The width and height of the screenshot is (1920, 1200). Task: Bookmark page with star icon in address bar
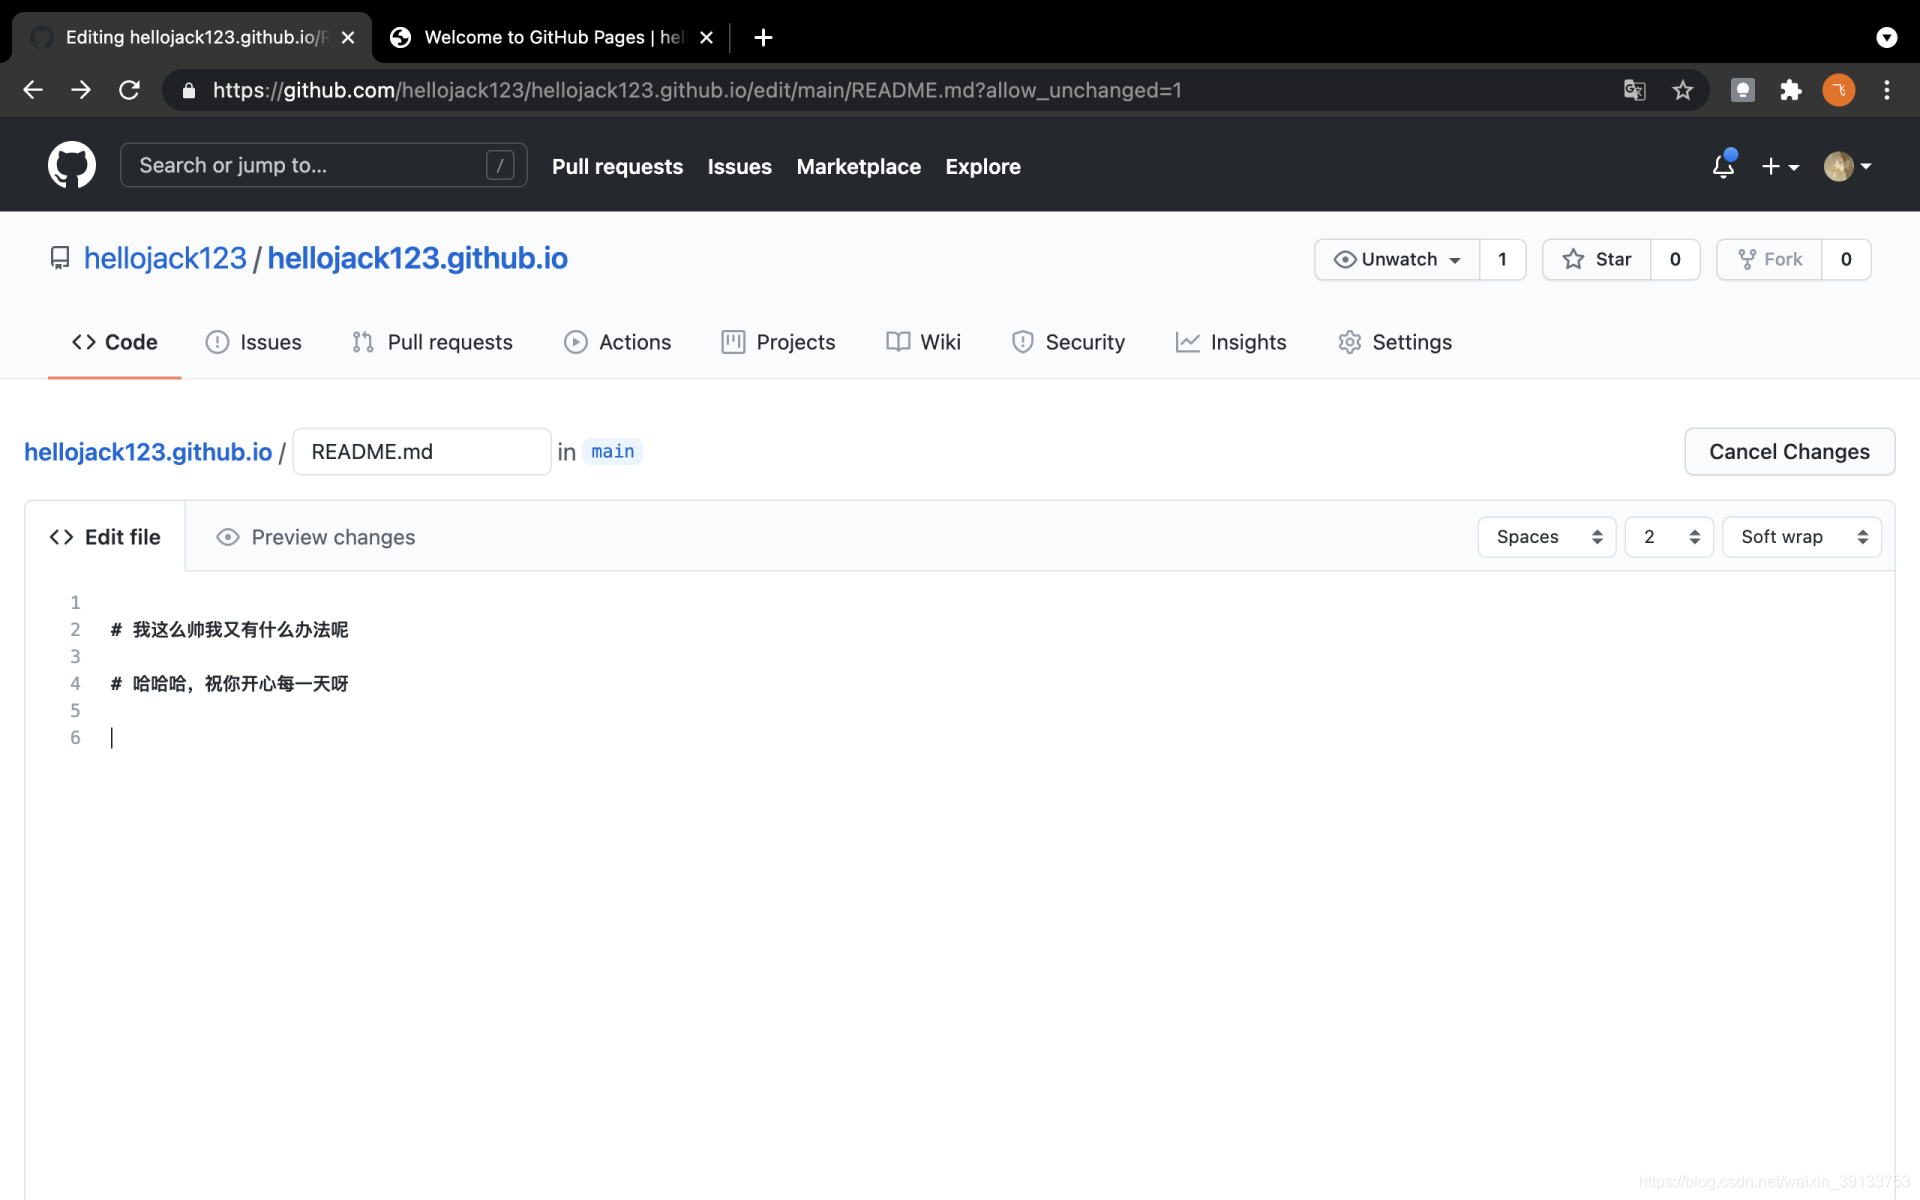coord(1683,90)
